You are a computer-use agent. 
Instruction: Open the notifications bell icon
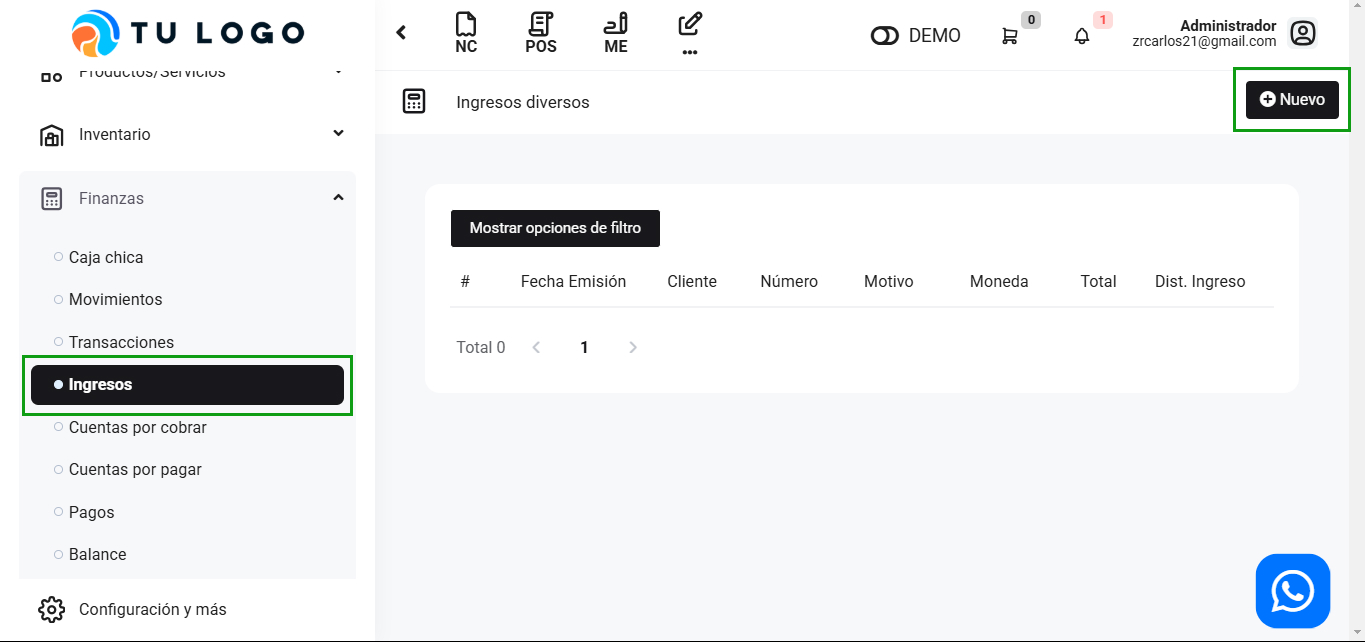click(x=1082, y=36)
